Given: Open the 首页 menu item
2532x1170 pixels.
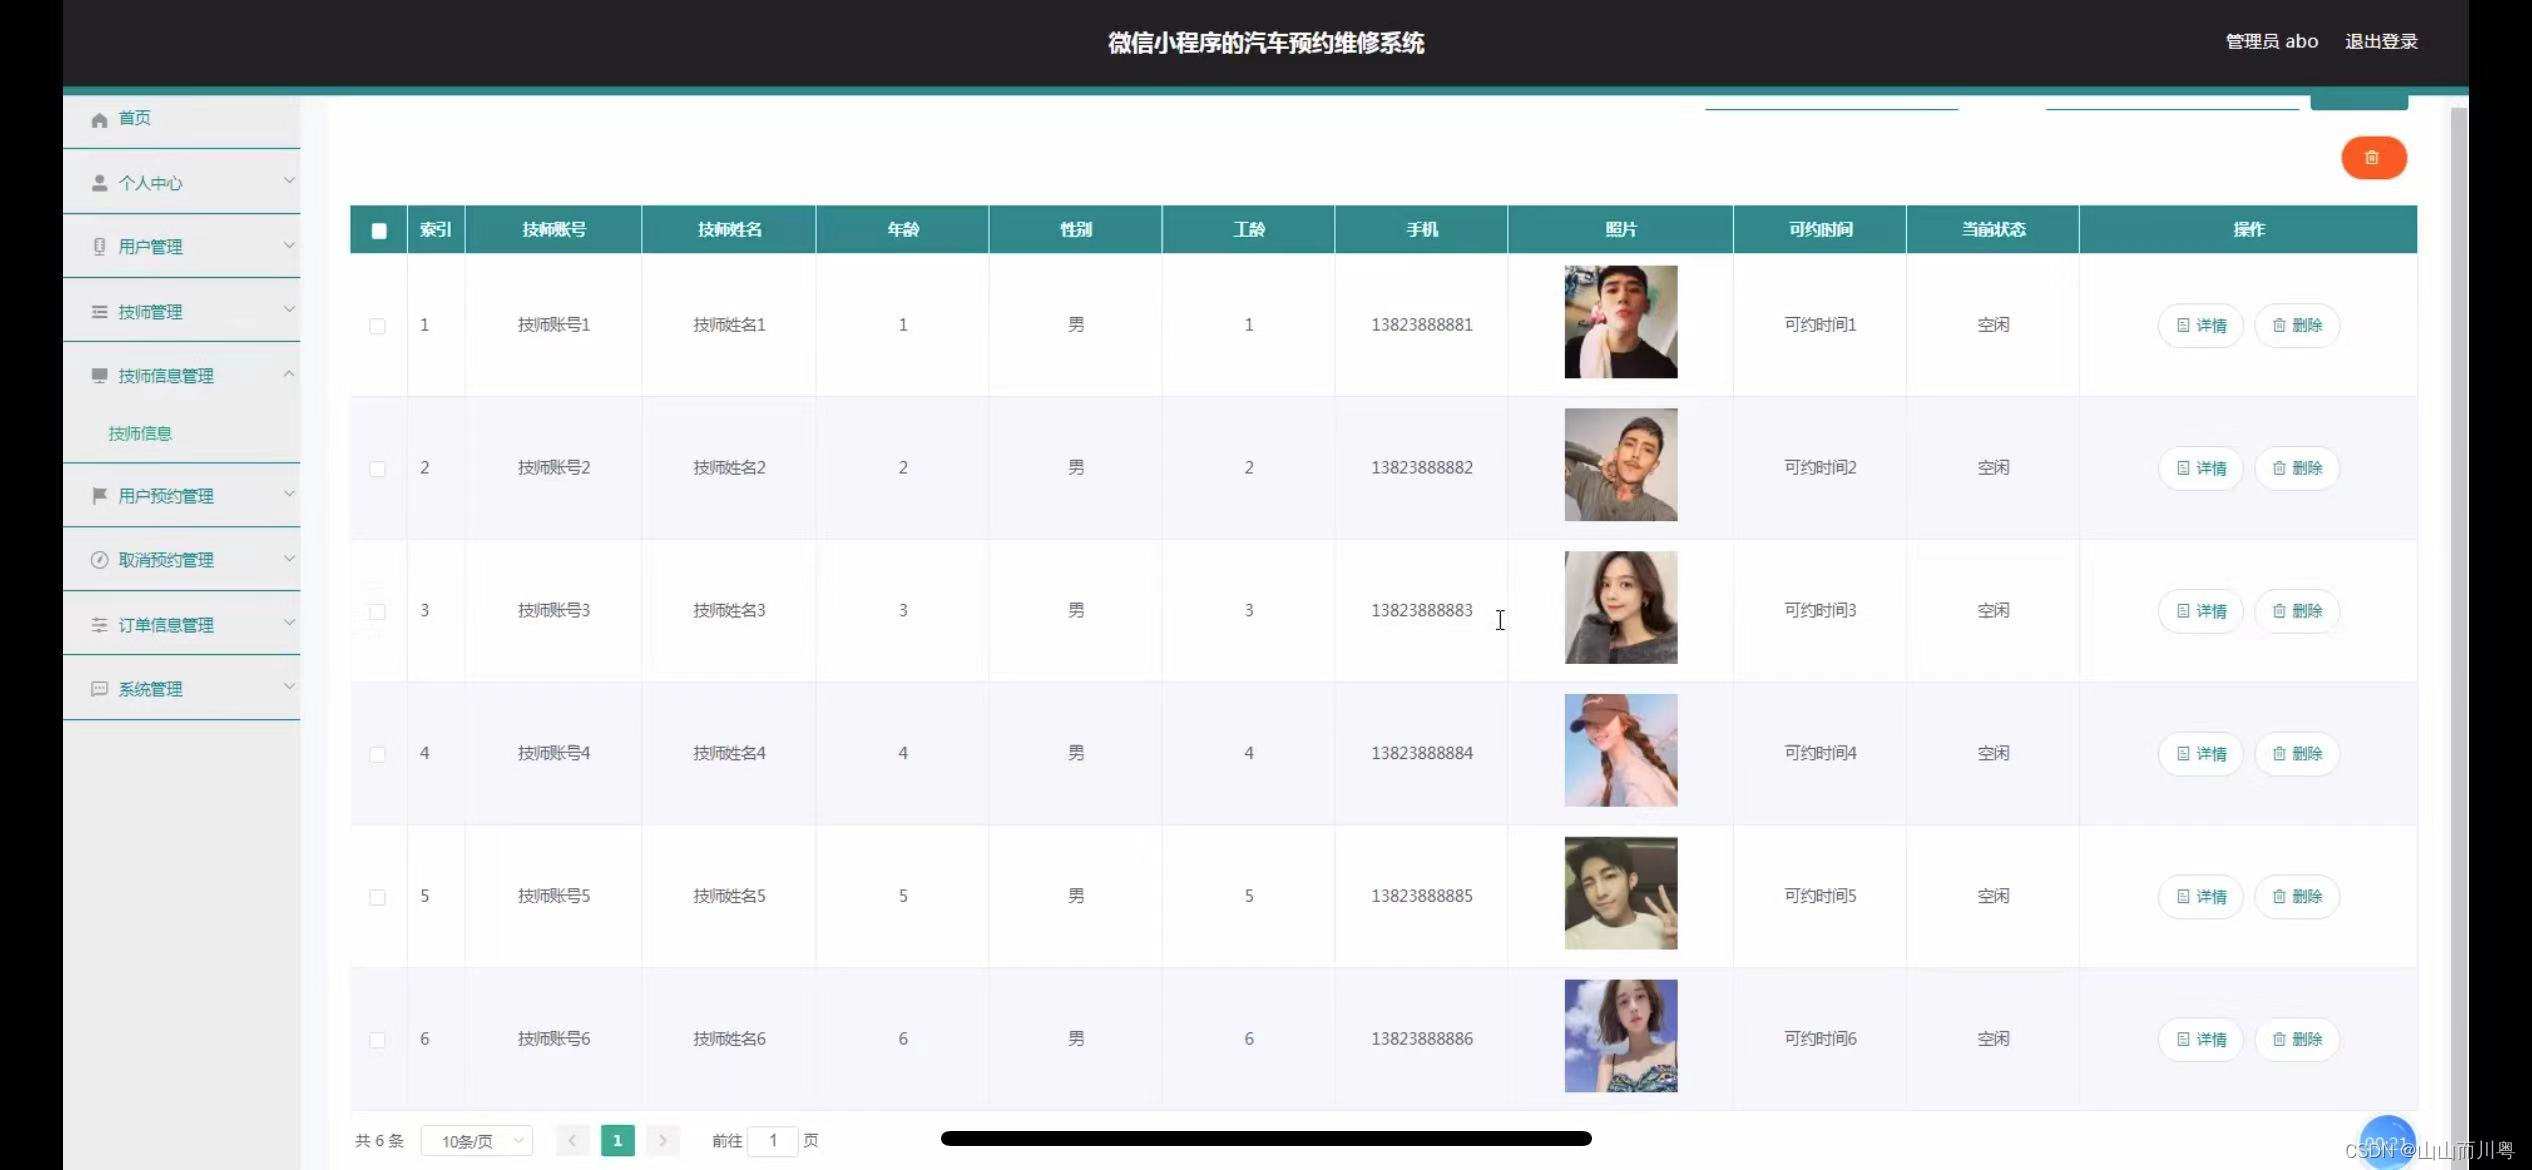Looking at the screenshot, I should click(135, 118).
